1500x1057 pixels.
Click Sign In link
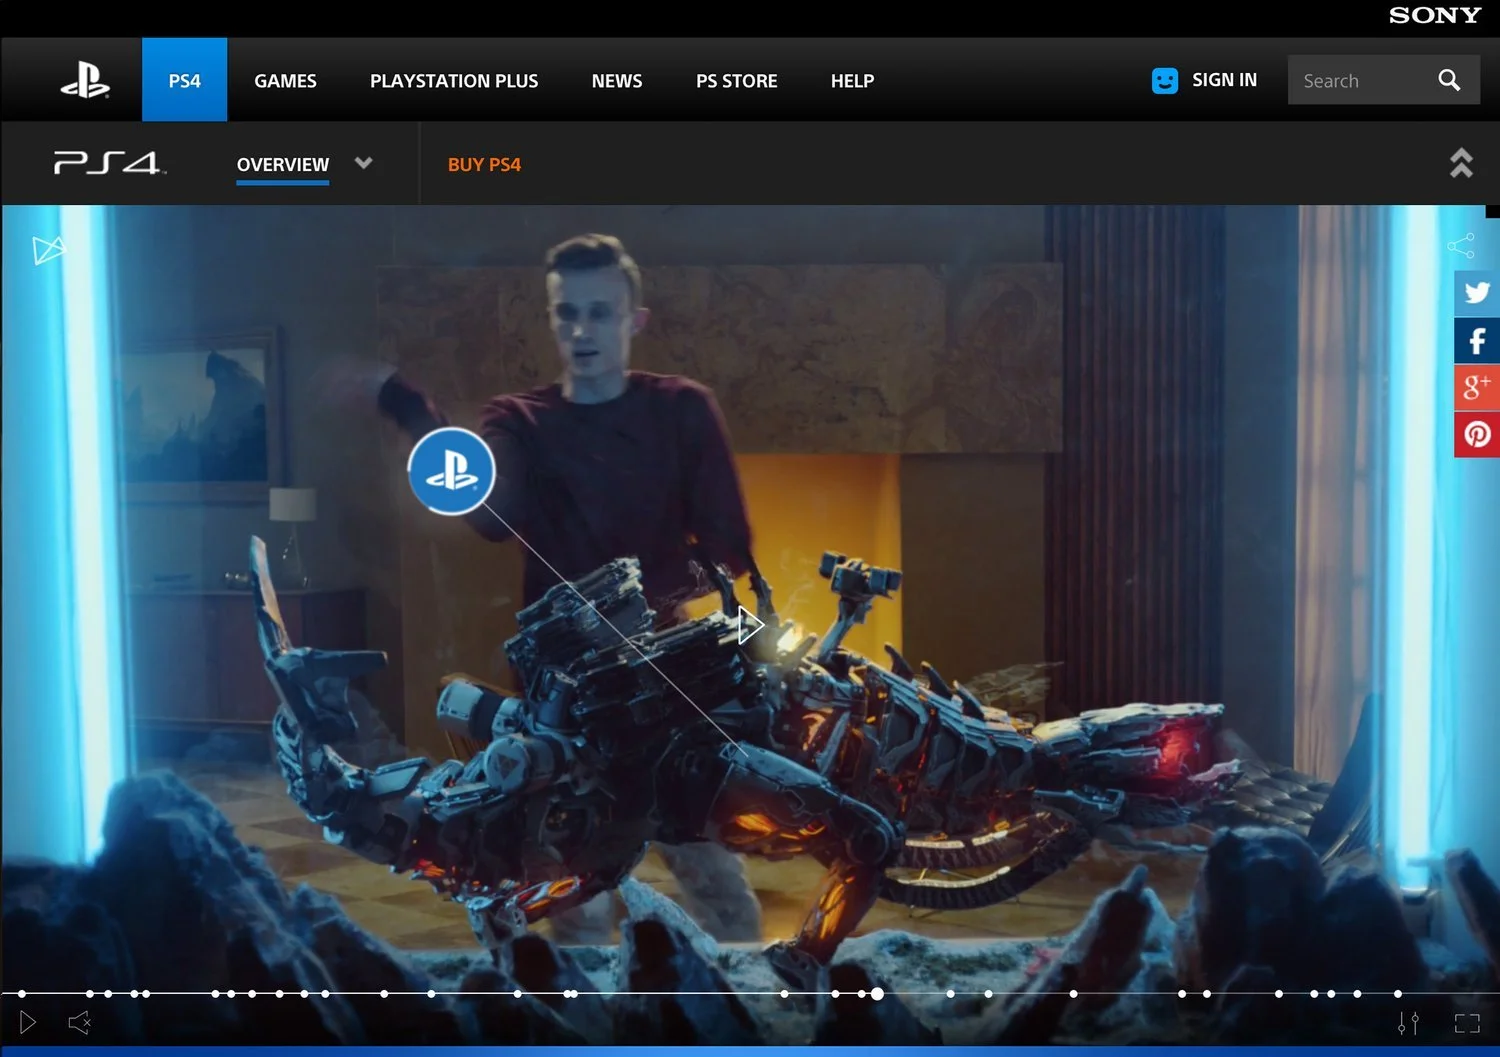coord(1224,80)
